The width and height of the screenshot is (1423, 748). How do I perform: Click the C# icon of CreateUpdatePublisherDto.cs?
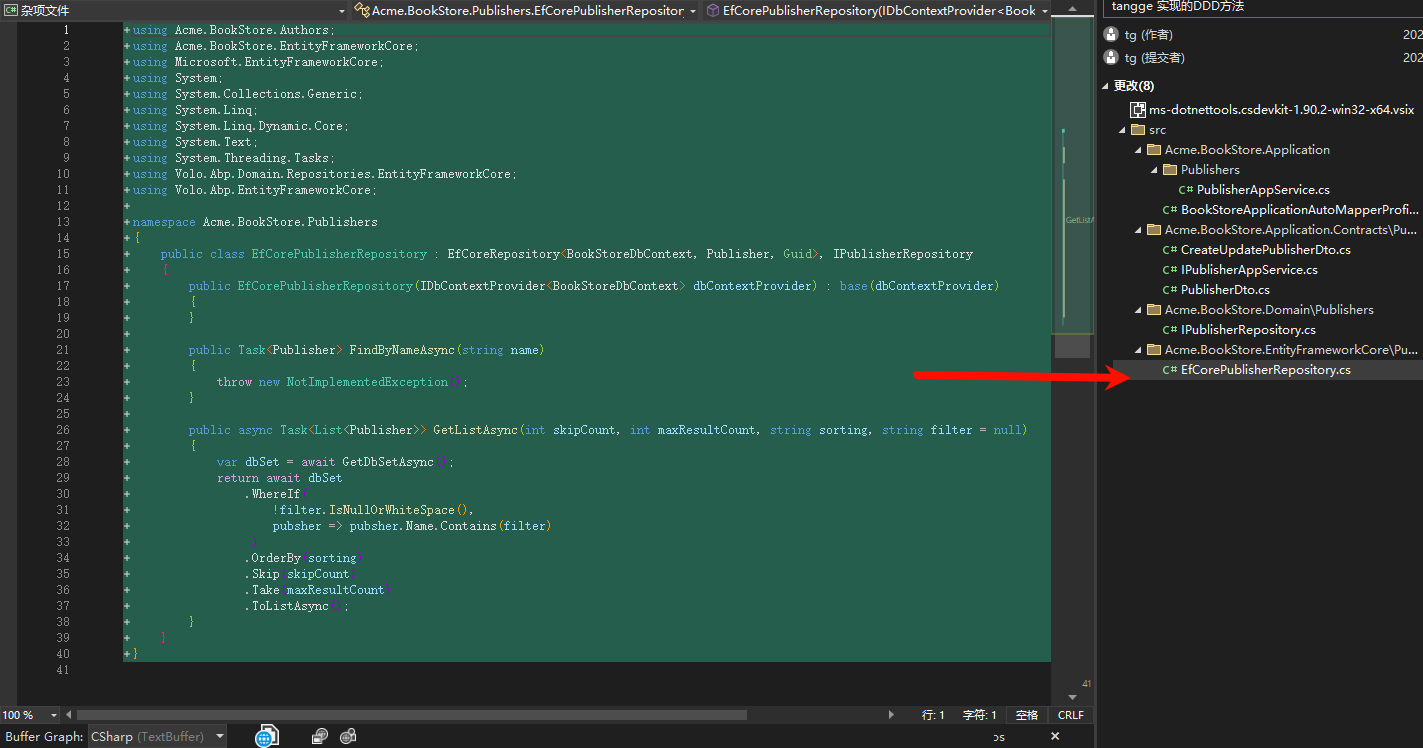[x=1169, y=250]
